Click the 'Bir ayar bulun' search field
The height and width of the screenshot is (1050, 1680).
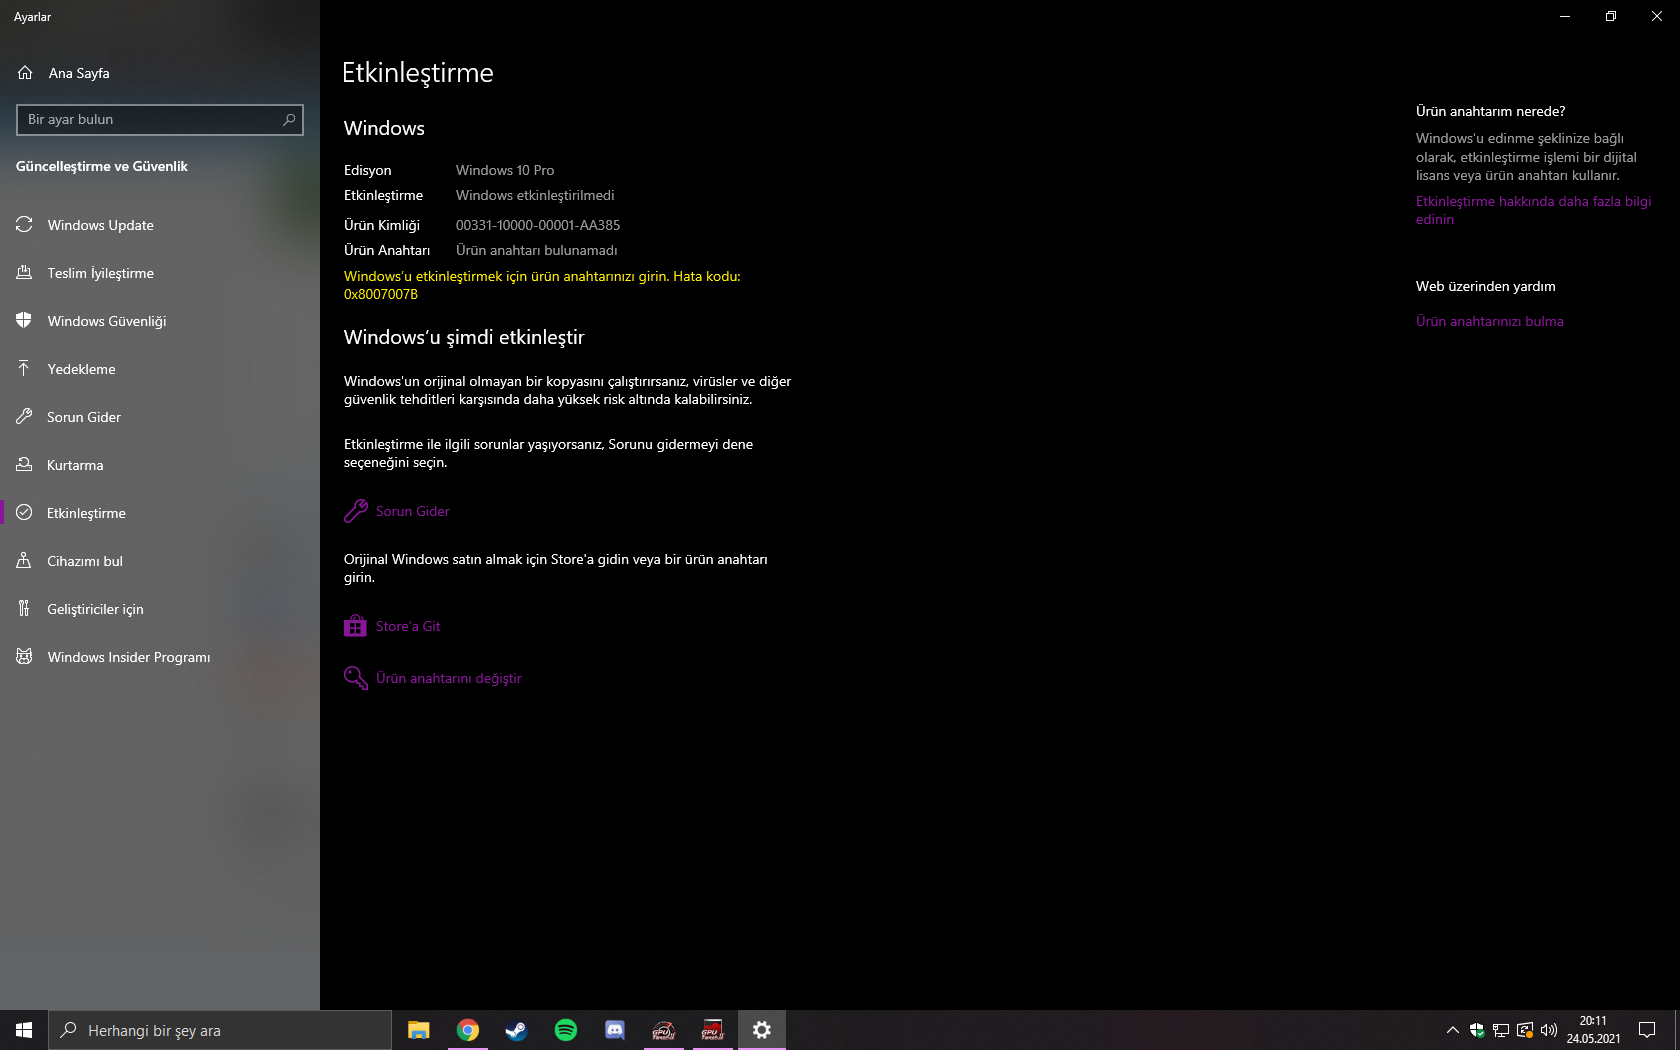160,120
